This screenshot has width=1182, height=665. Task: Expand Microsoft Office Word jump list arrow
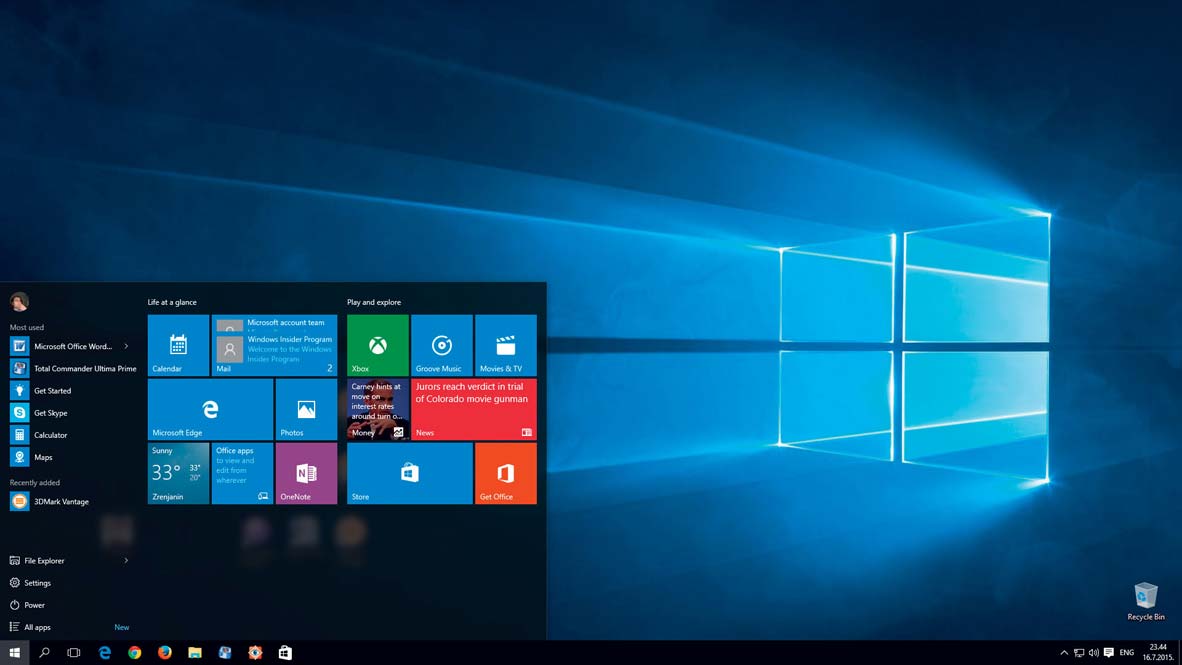coord(126,346)
